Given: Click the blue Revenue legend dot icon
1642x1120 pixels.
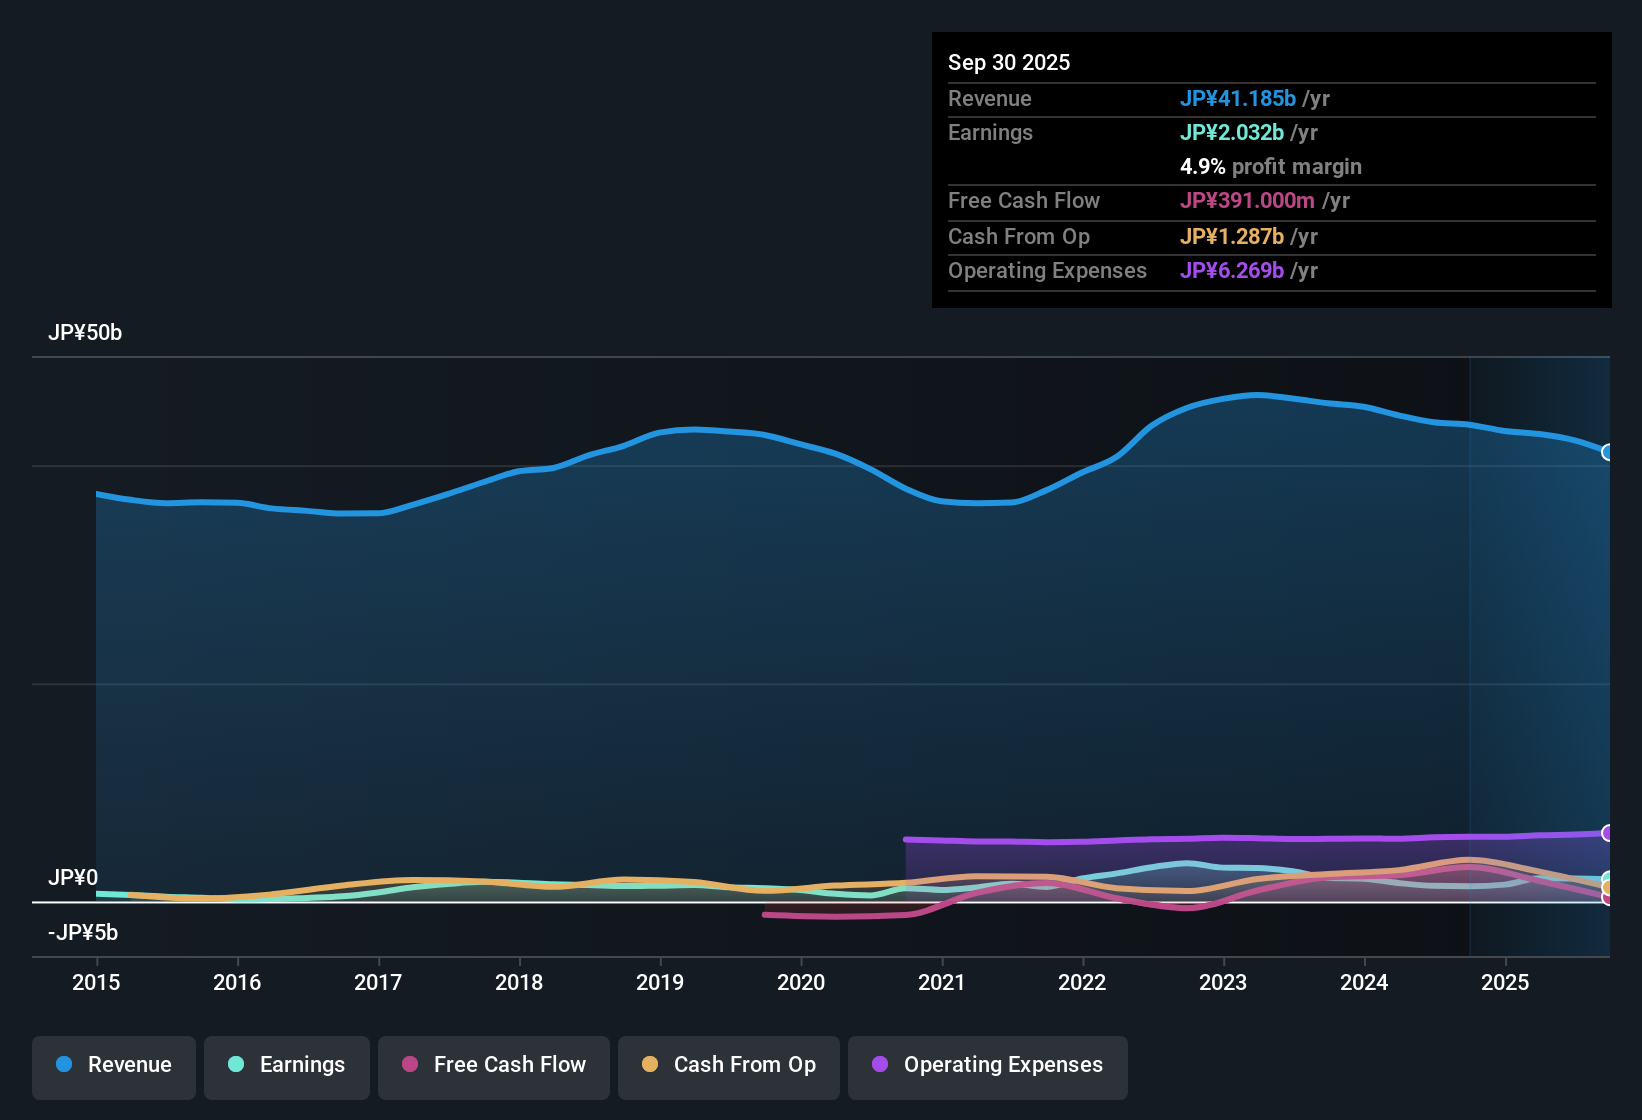Looking at the screenshot, I should (x=63, y=1065).
